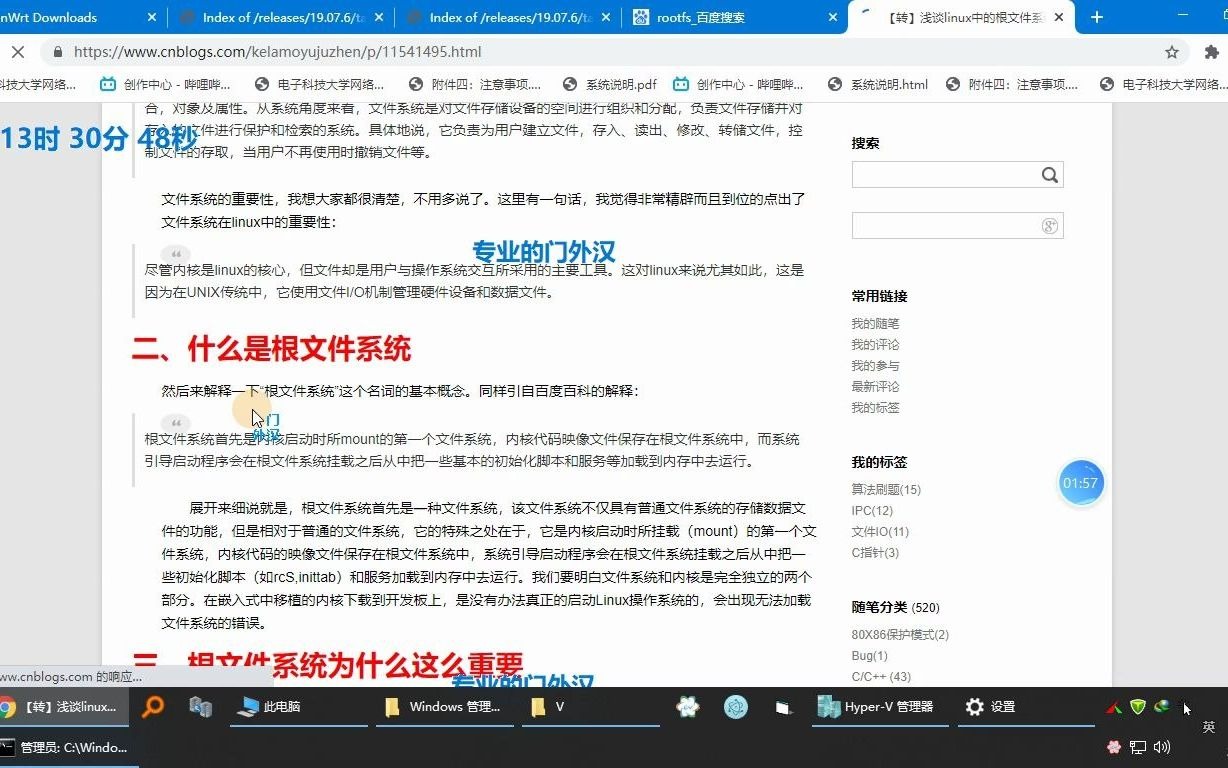Click the network icon in the system tray
This screenshot has height=768, width=1228.
(x=1138, y=747)
